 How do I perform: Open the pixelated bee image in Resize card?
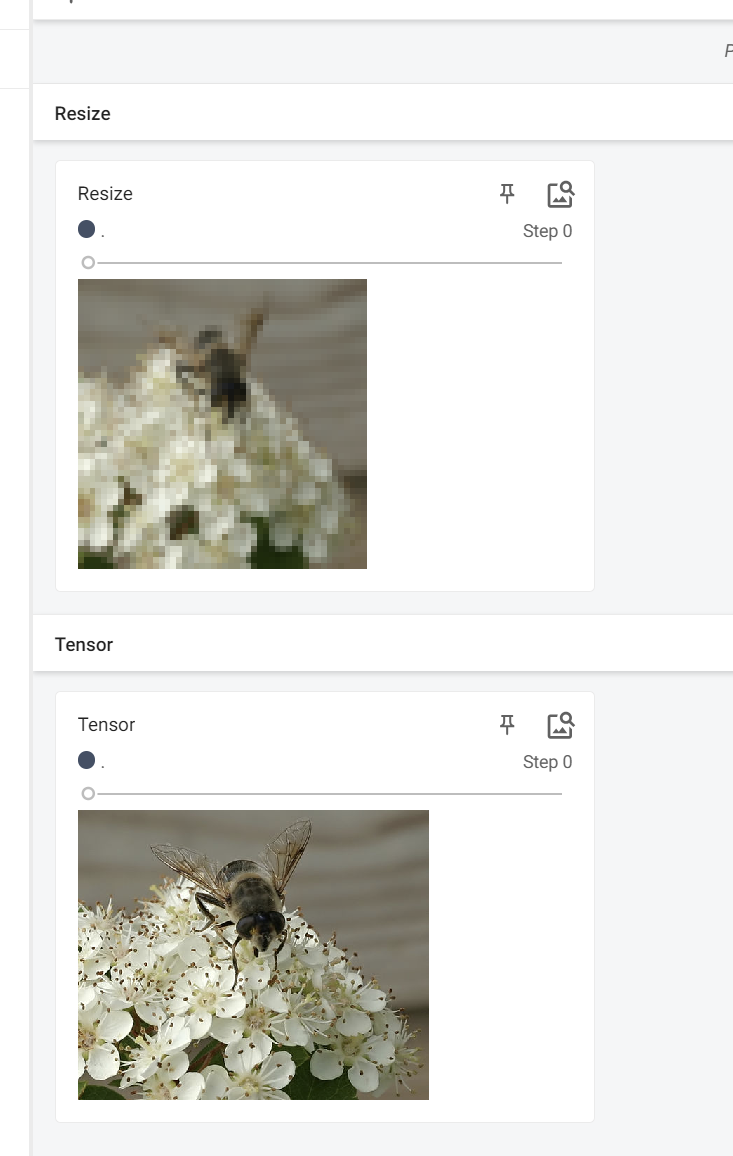click(222, 424)
